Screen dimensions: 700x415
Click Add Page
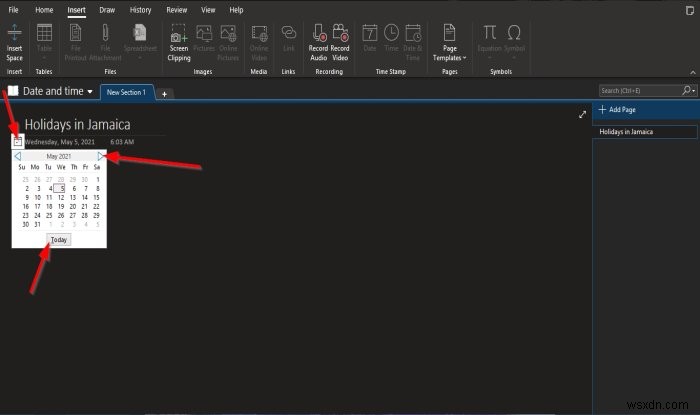[617, 110]
